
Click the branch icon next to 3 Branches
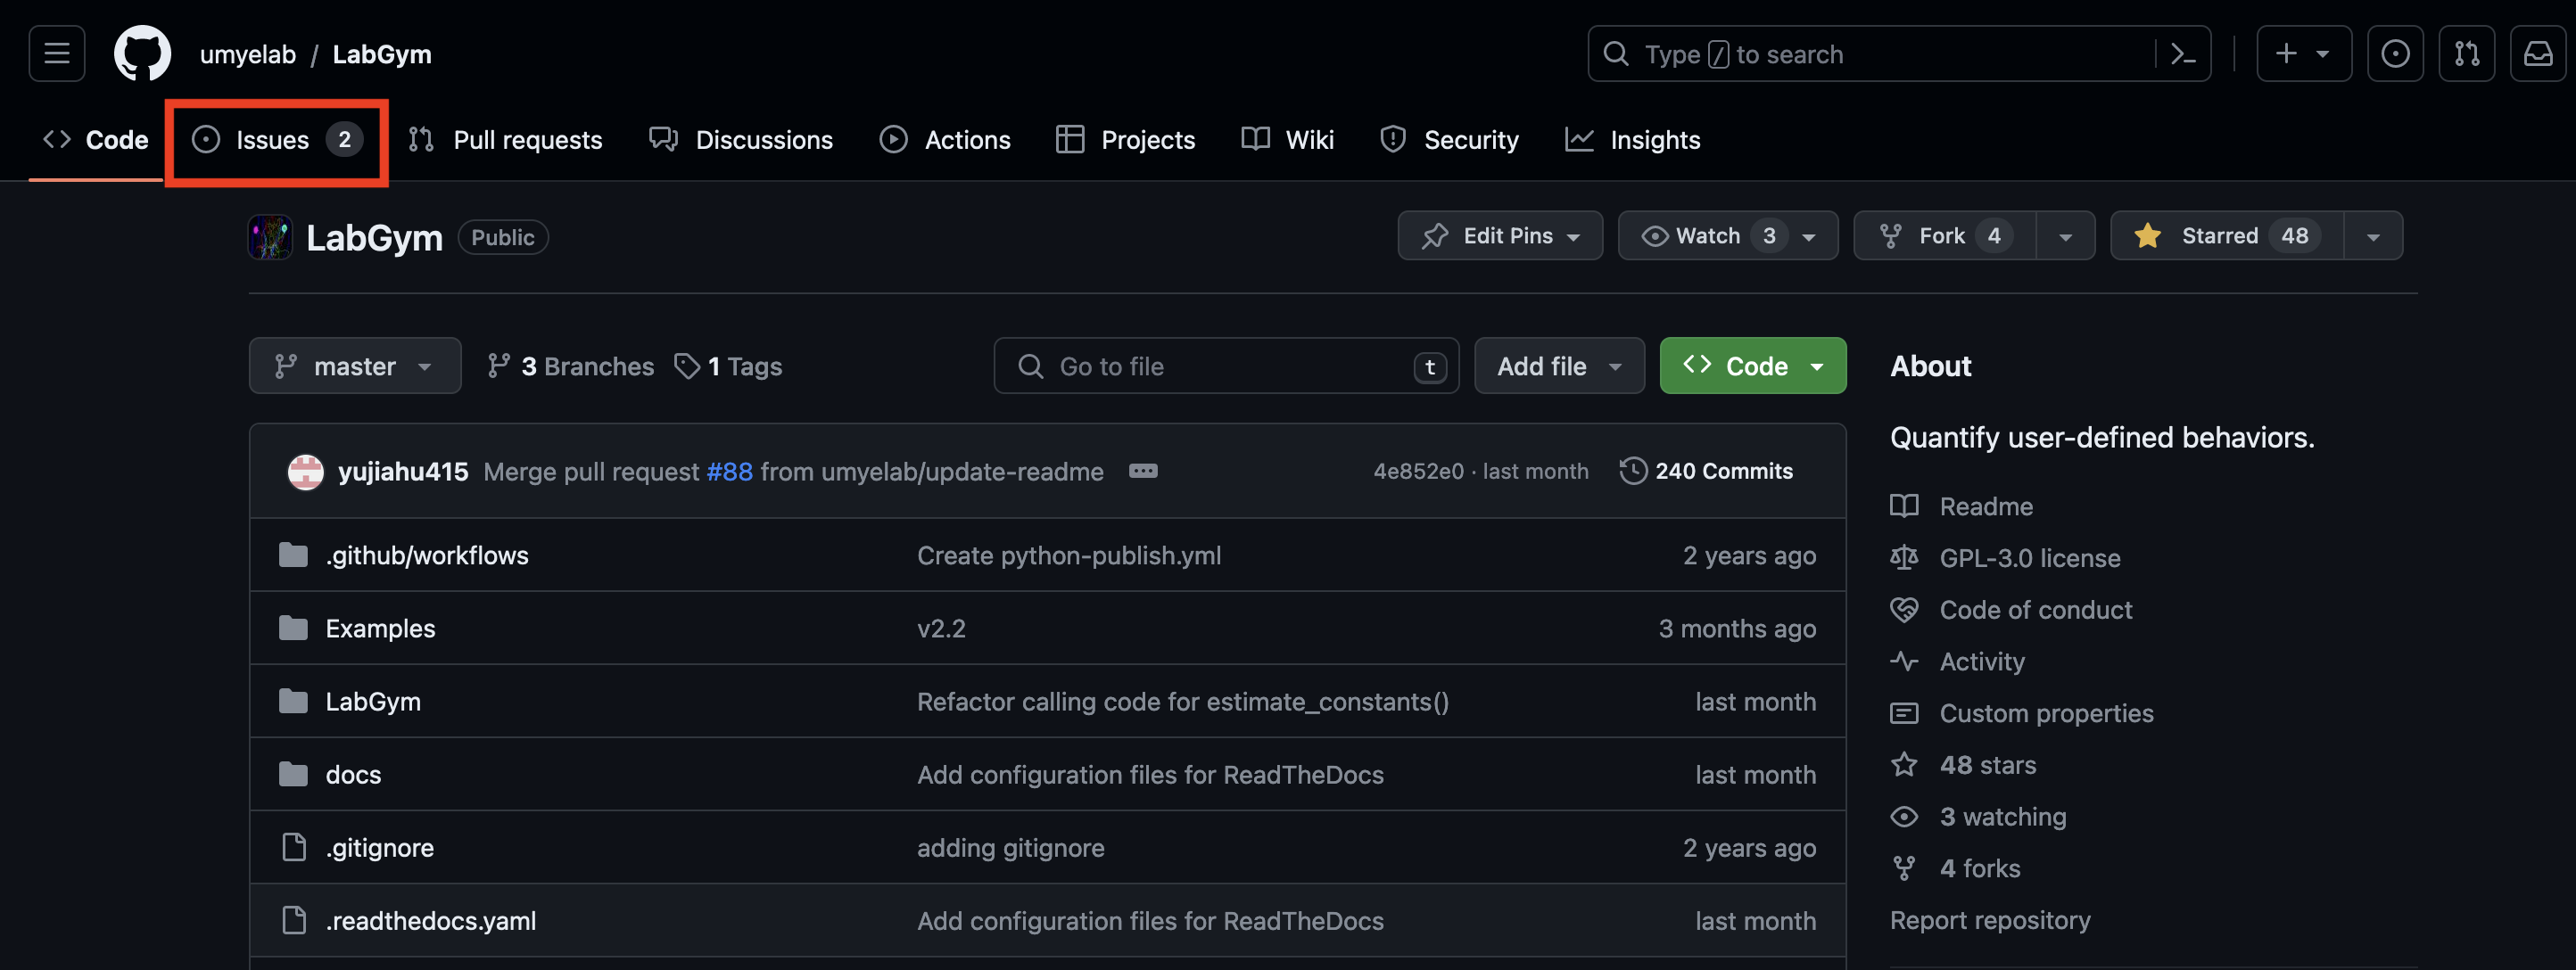pyautogui.click(x=498, y=366)
